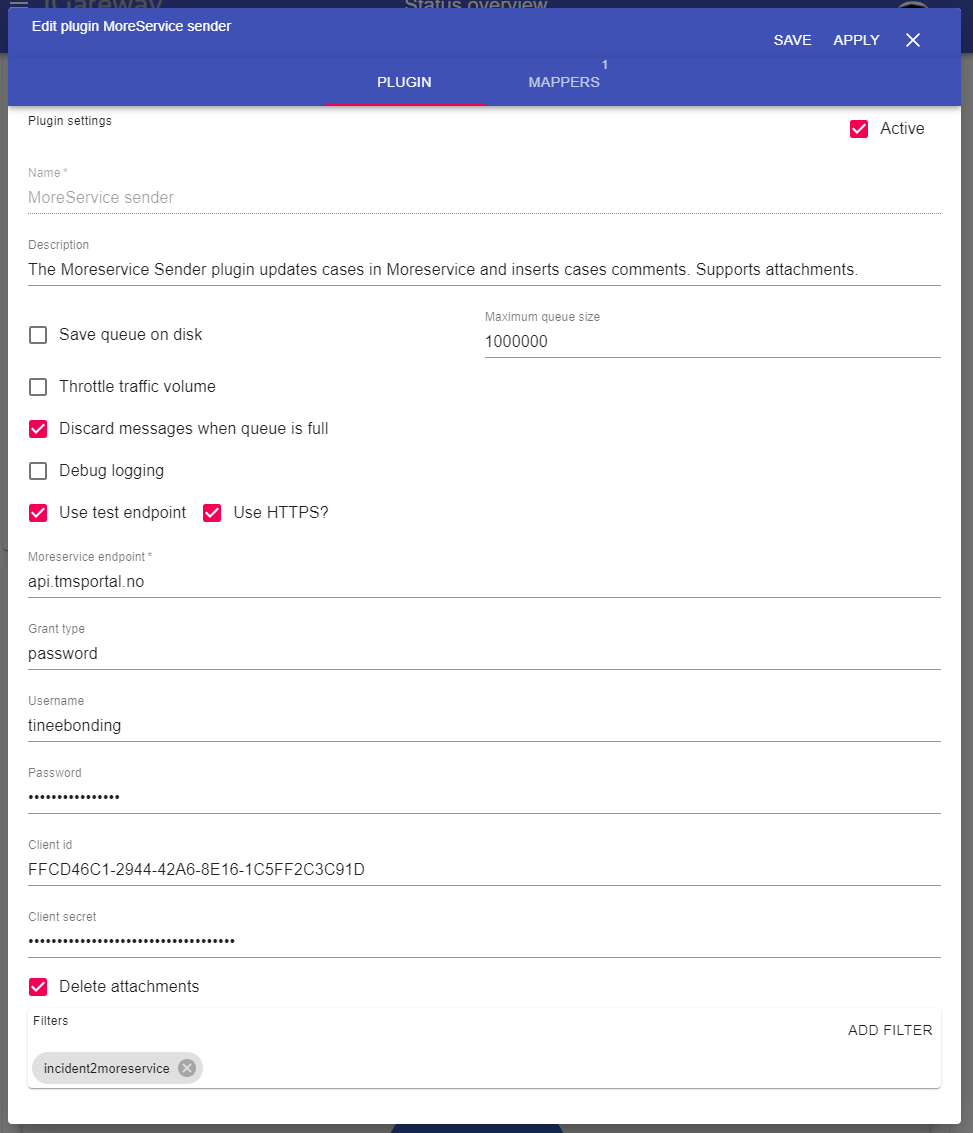The height and width of the screenshot is (1133, 973).
Task: Select the Plugin tab
Action: [404, 82]
